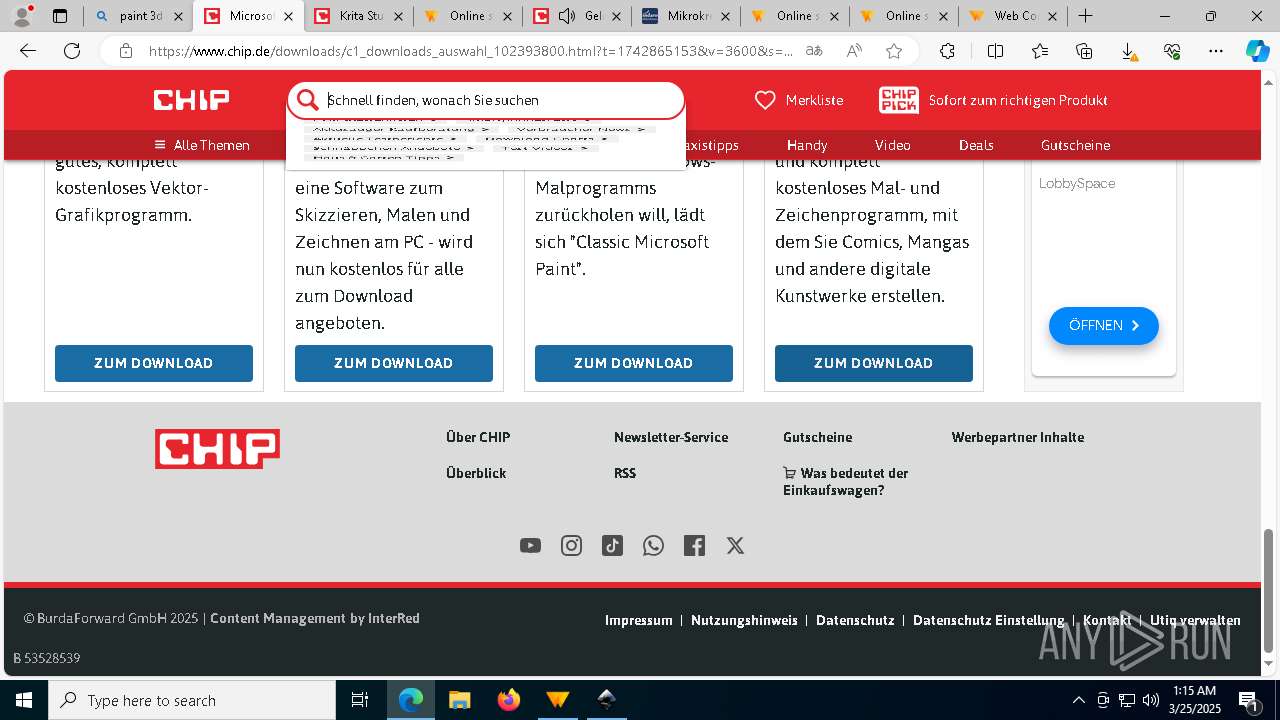Click ZUM DOWNLOAD under Skizzieren software card

394,363
